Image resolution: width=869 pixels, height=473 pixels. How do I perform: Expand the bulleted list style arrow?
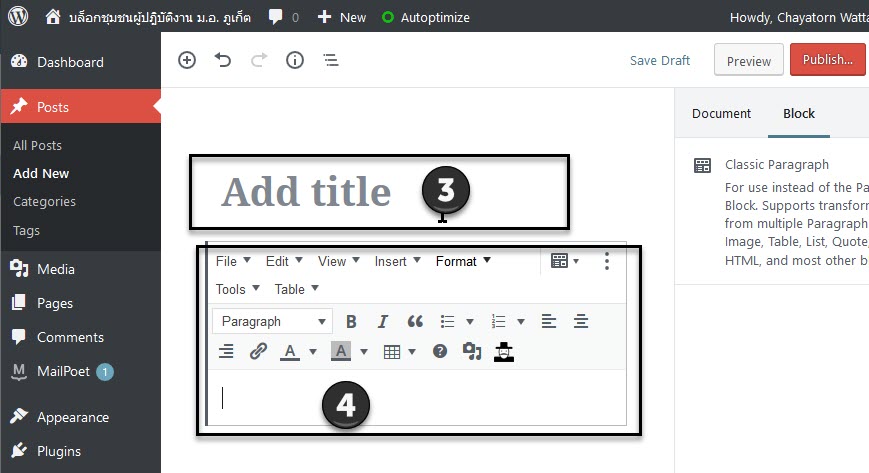tap(470, 322)
